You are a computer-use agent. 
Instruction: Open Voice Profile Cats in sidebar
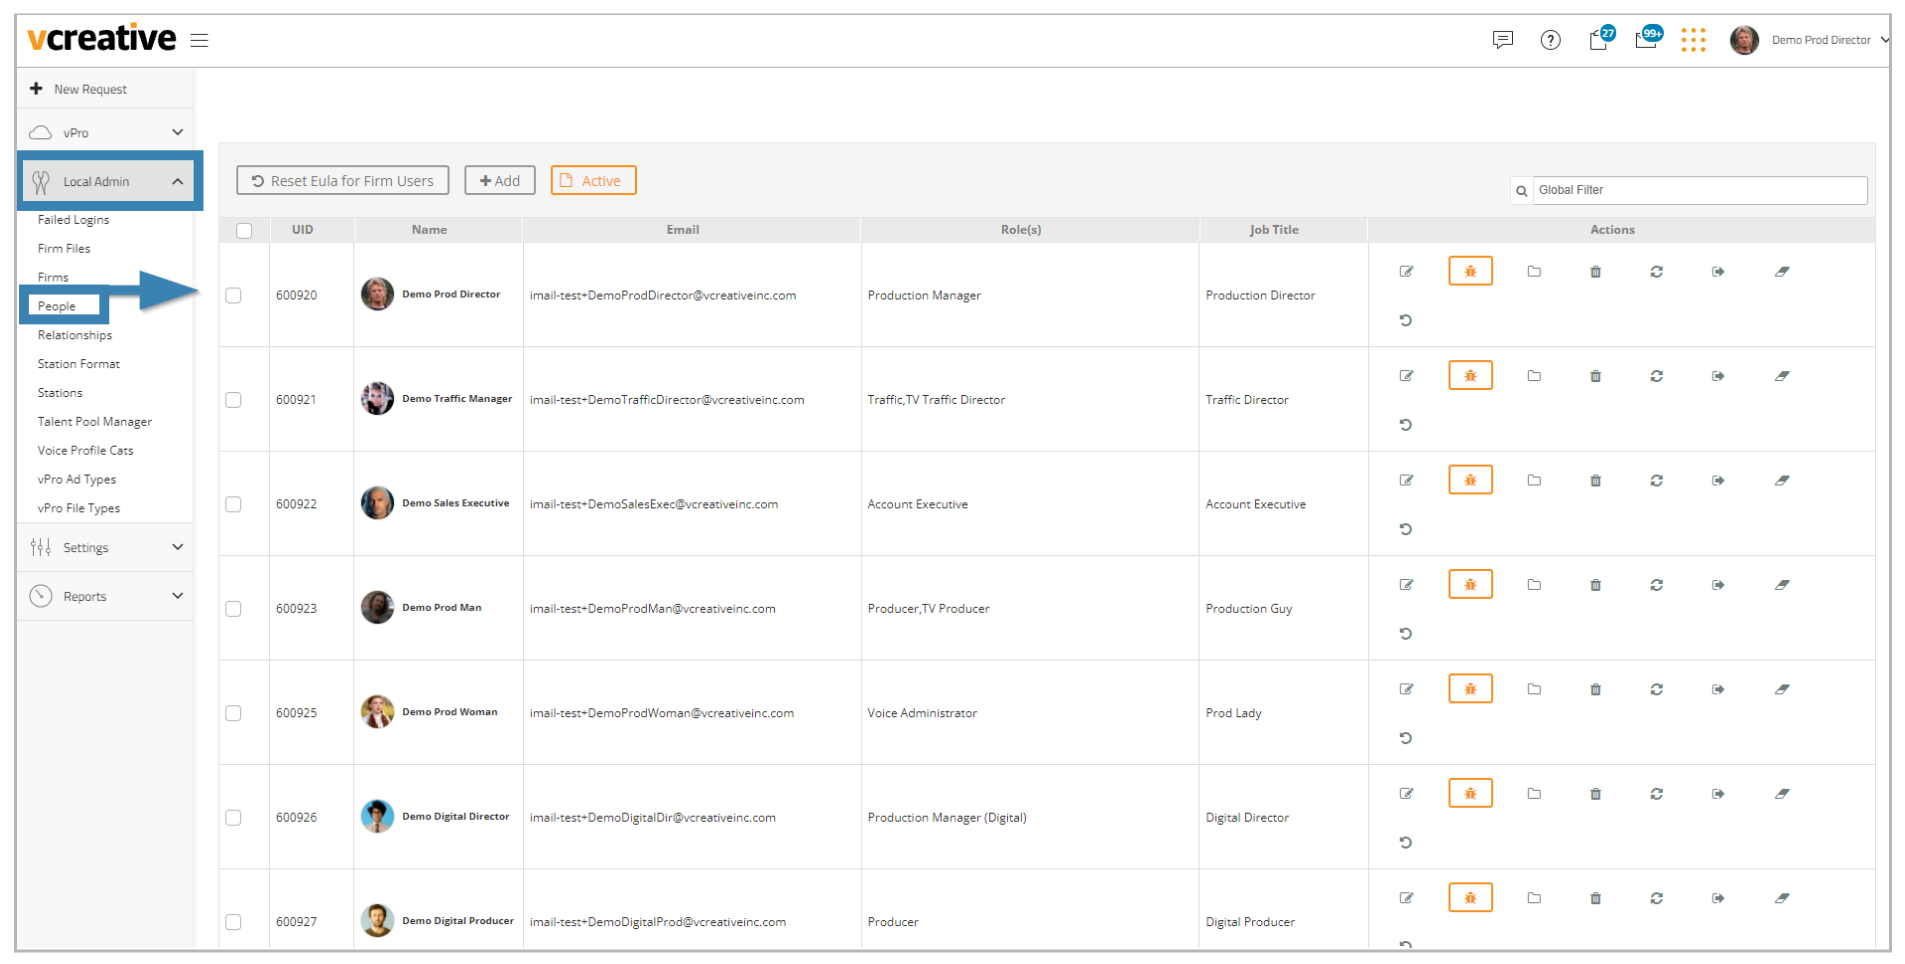point(85,451)
